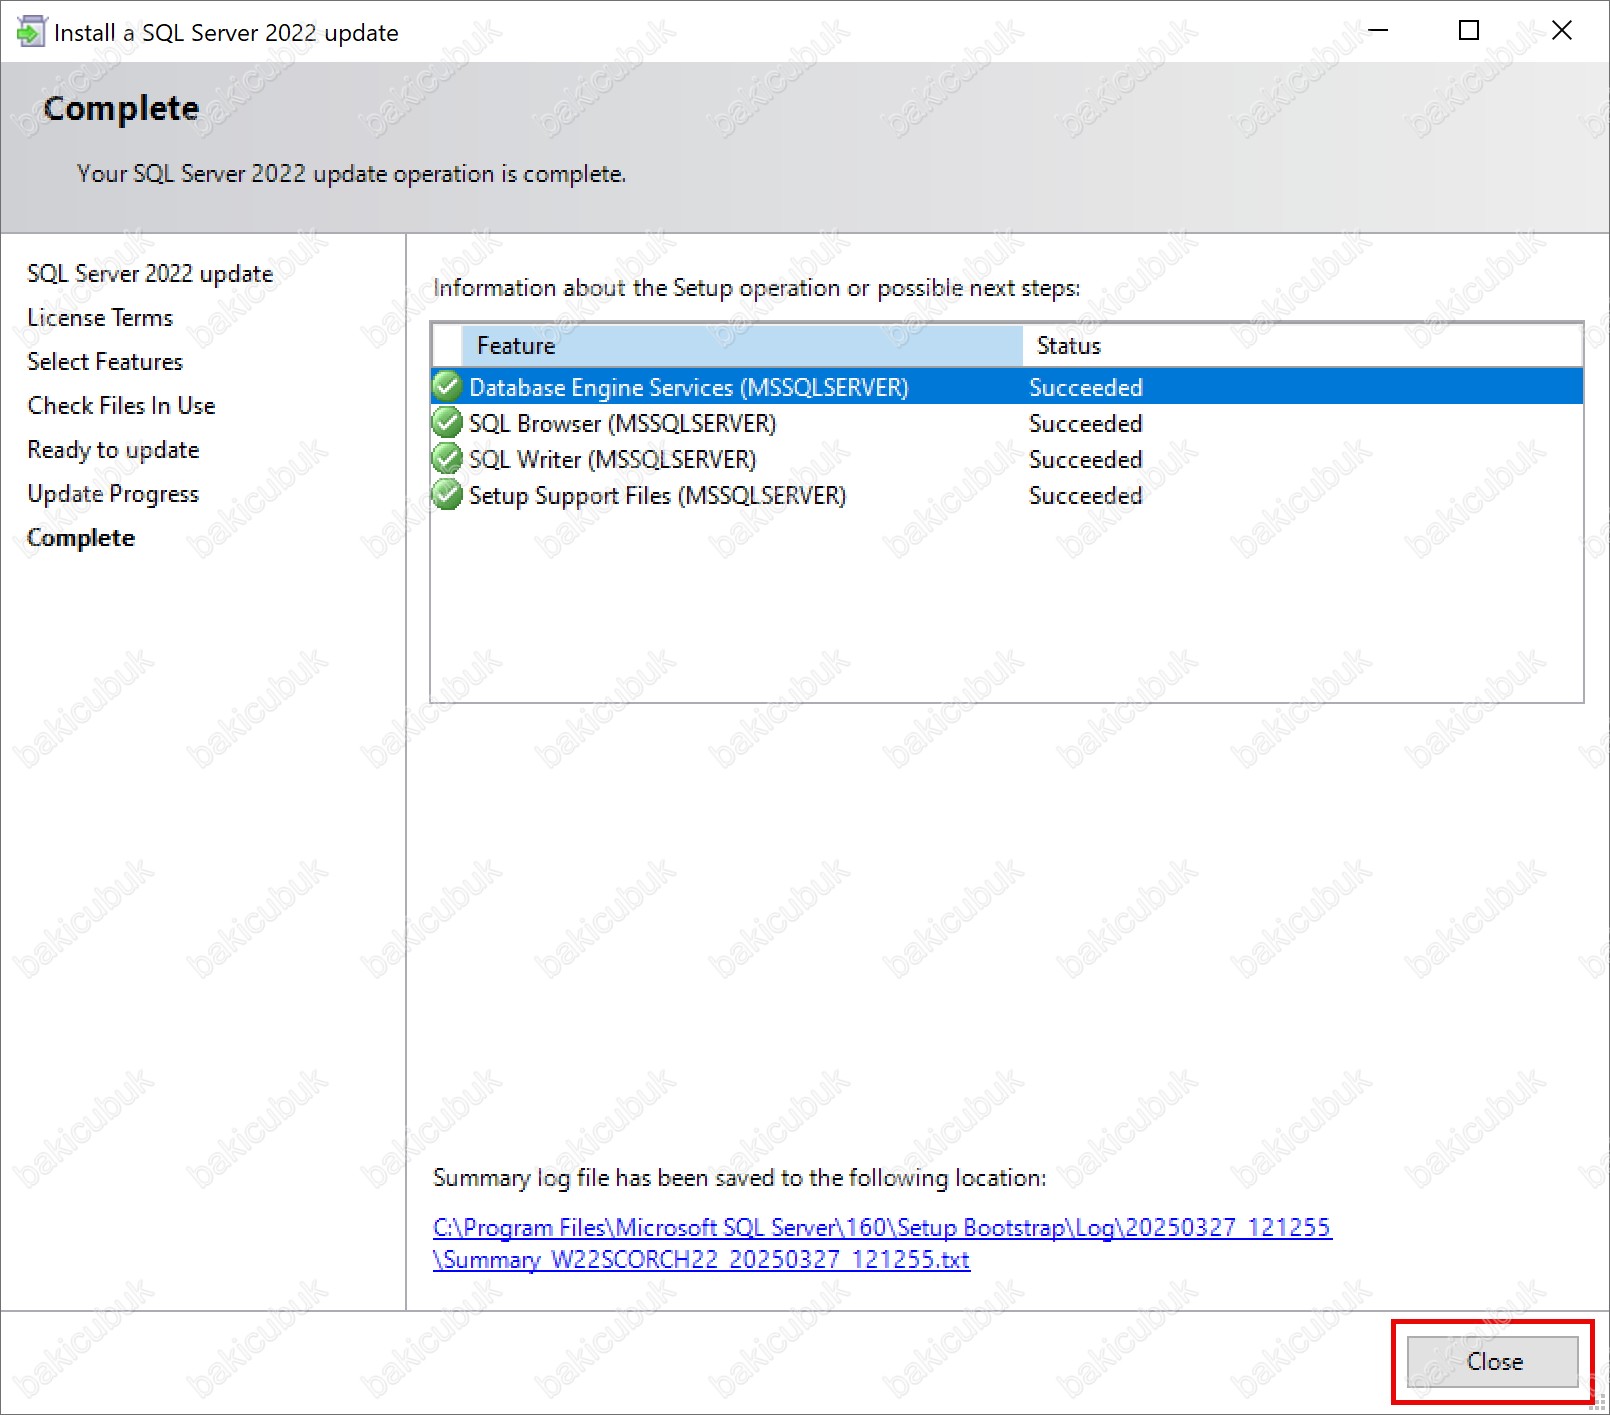Maximize the SQL Server update window
Viewport: 1610px width, 1415px height.
click(x=1469, y=31)
